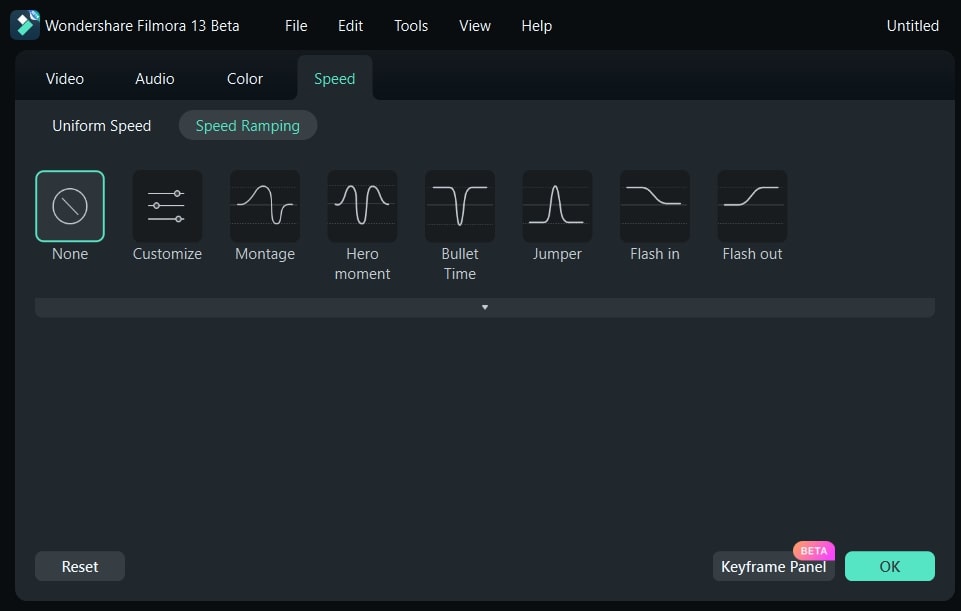Click the Reset button
The width and height of the screenshot is (961, 611).
point(80,566)
